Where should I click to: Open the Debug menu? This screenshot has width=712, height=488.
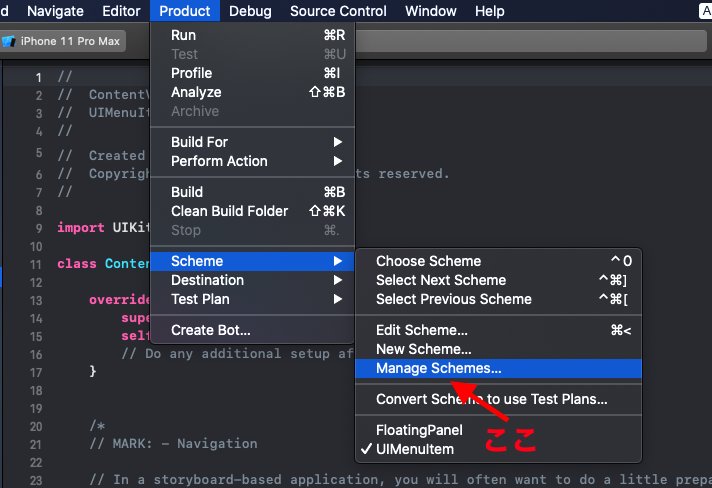click(250, 11)
